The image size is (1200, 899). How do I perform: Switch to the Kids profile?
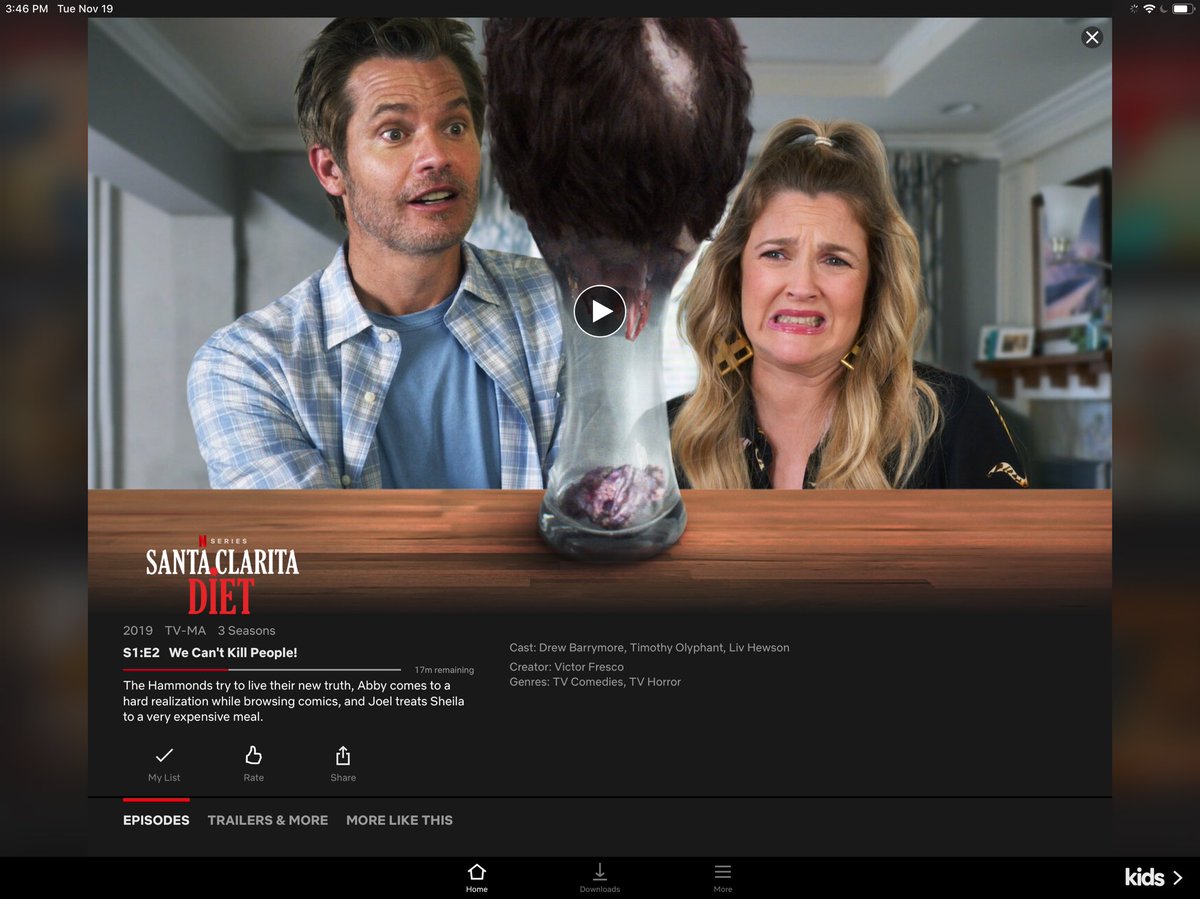[1153, 877]
